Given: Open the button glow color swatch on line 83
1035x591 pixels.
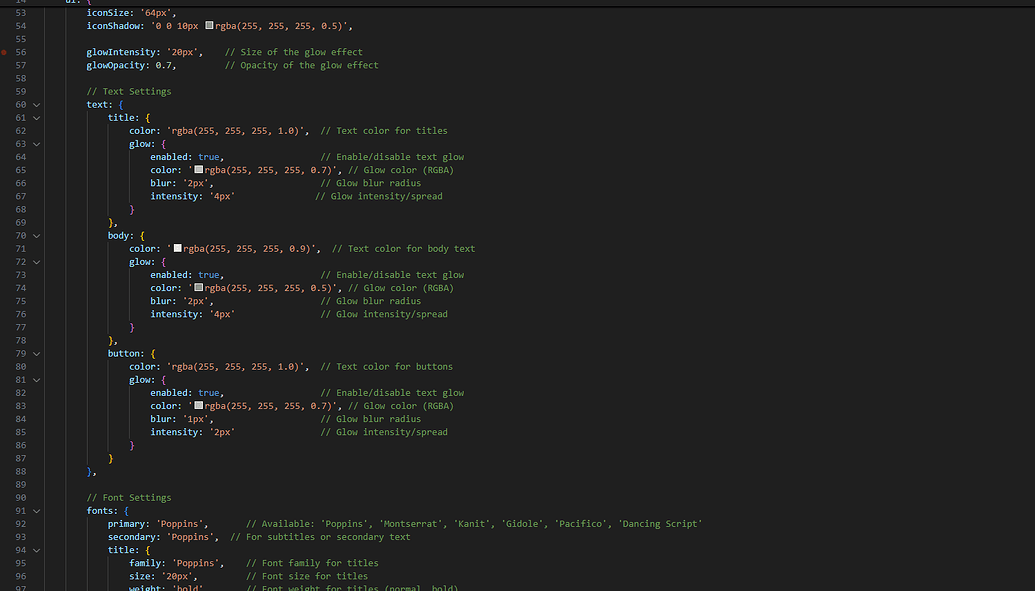Looking at the screenshot, I should [199, 406].
